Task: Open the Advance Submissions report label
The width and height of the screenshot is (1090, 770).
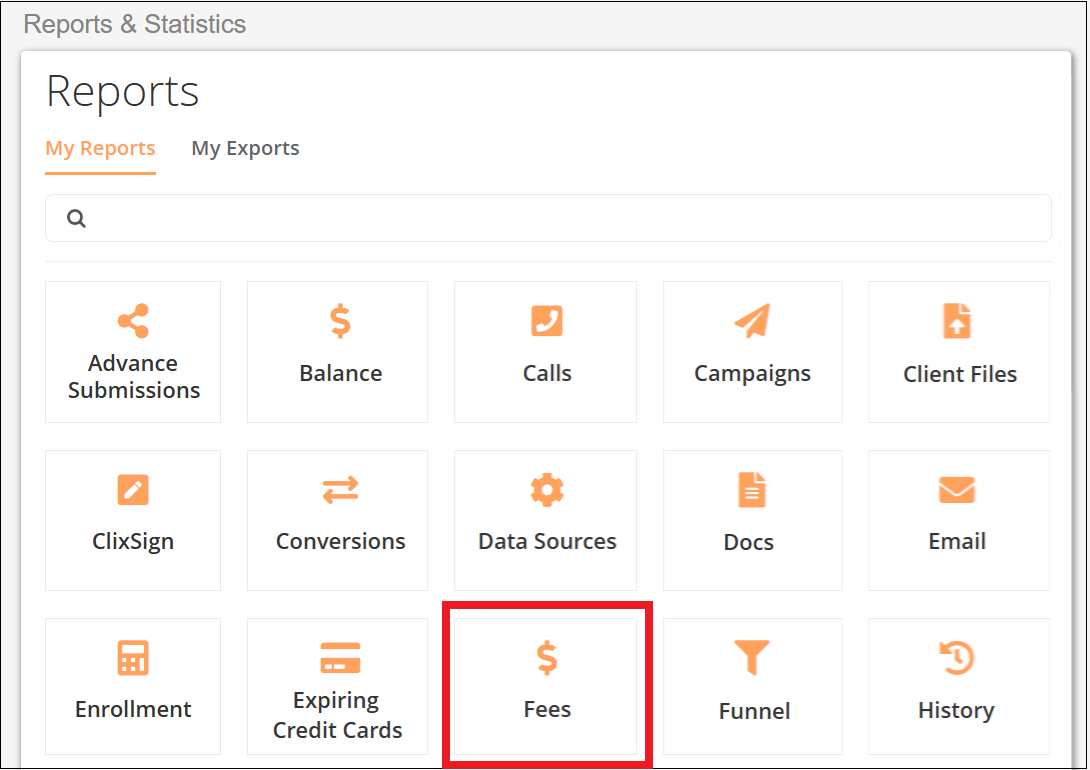Action: (x=133, y=377)
